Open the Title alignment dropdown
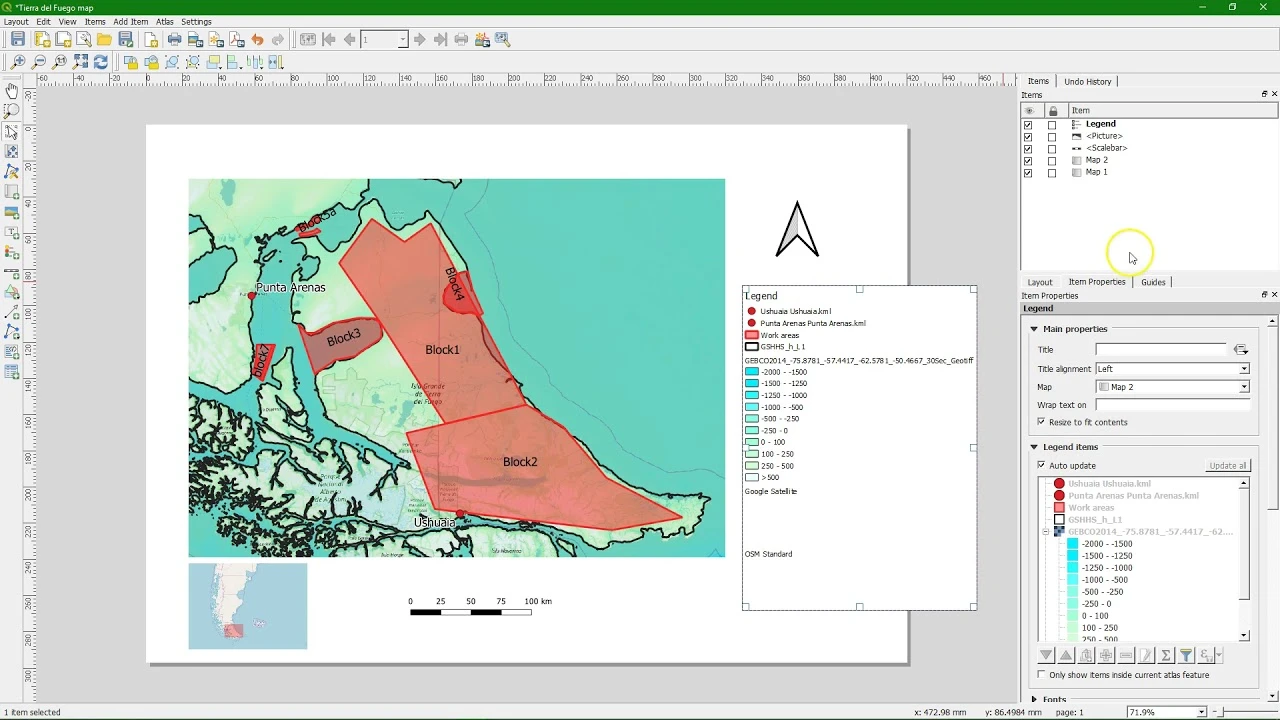The width and height of the screenshot is (1280, 720). click(x=1172, y=369)
